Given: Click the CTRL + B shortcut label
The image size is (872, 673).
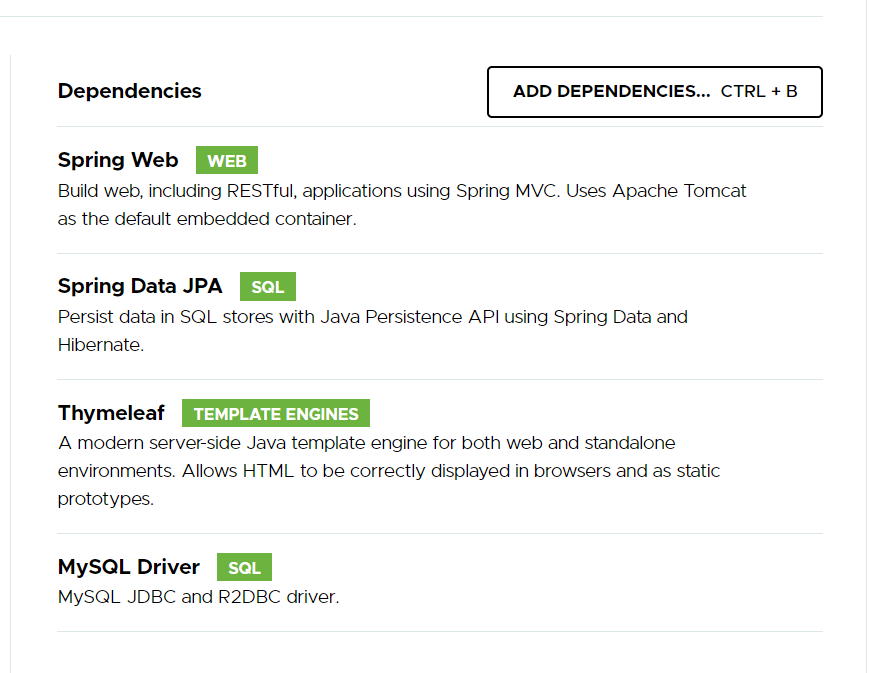Looking at the screenshot, I should 760,91.
